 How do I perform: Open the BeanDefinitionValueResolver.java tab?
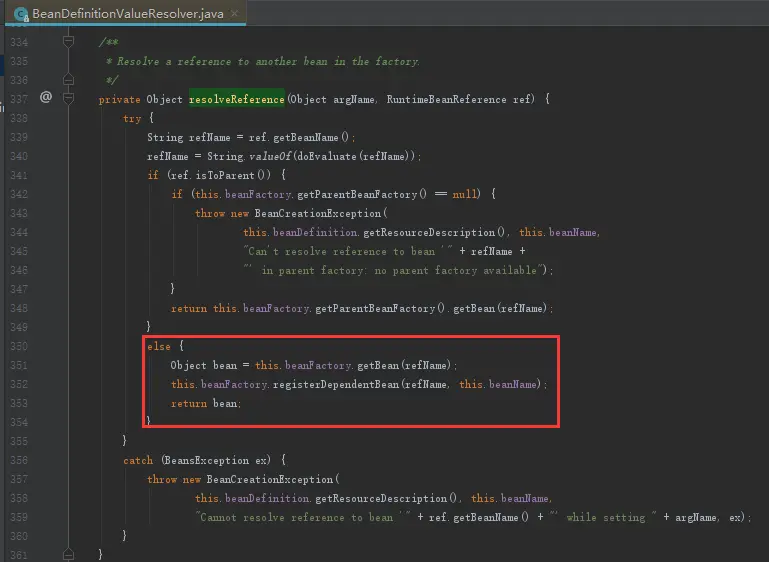click(x=128, y=14)
